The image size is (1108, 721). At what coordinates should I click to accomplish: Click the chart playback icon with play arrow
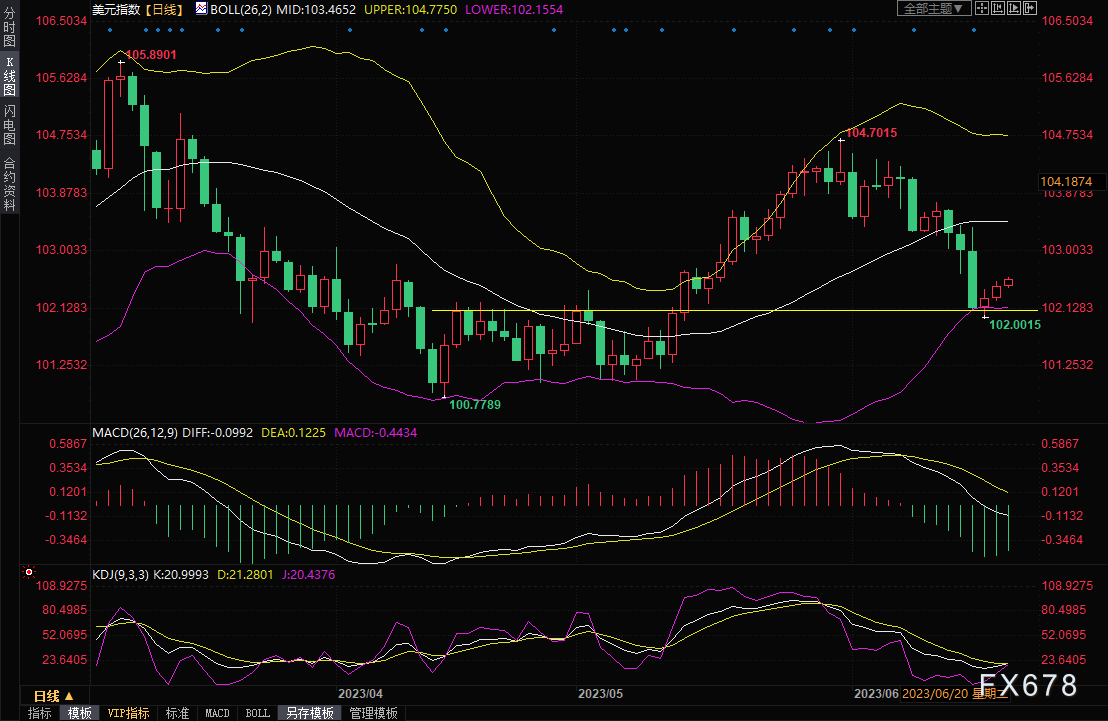coord(1015,8)
